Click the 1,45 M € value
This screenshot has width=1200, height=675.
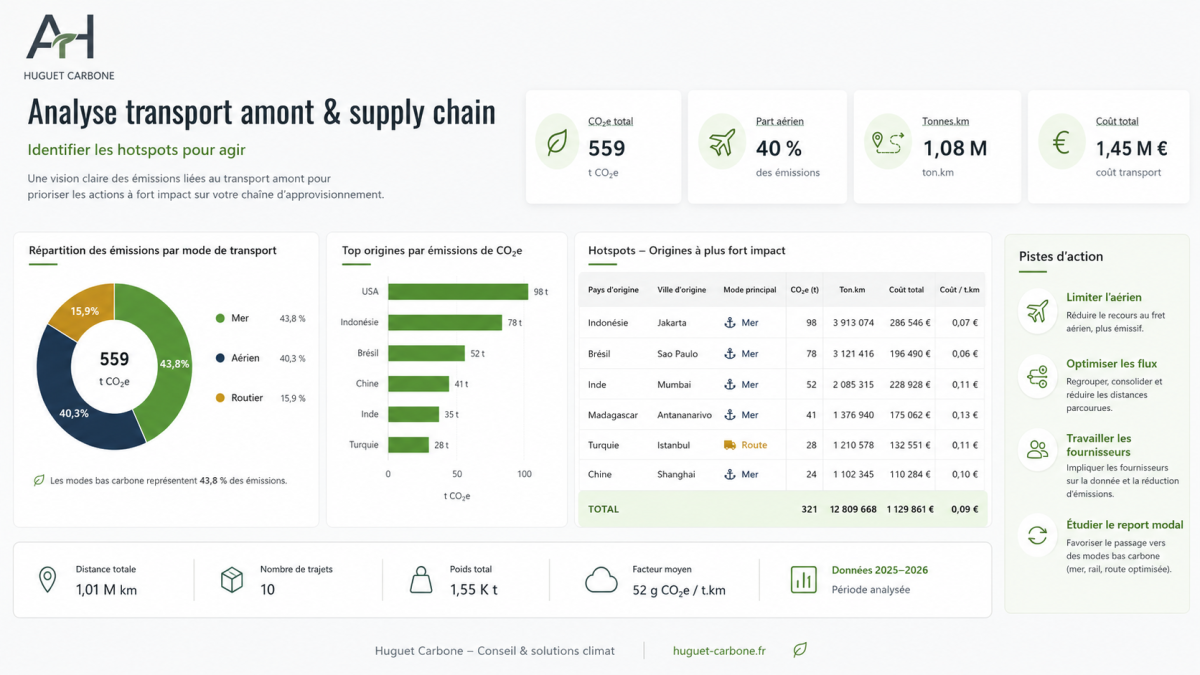(x=1131, y=148)
